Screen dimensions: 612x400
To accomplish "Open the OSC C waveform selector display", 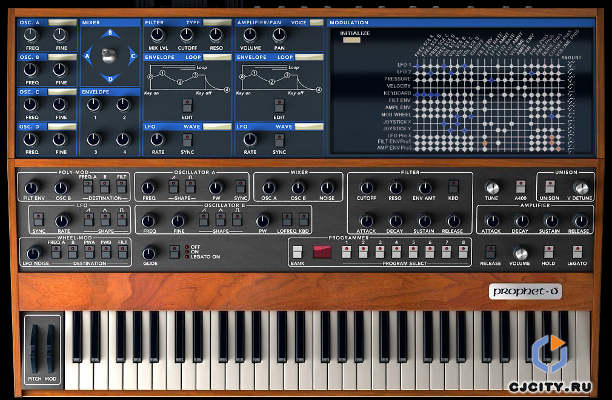I will click(x=62, y=92).
